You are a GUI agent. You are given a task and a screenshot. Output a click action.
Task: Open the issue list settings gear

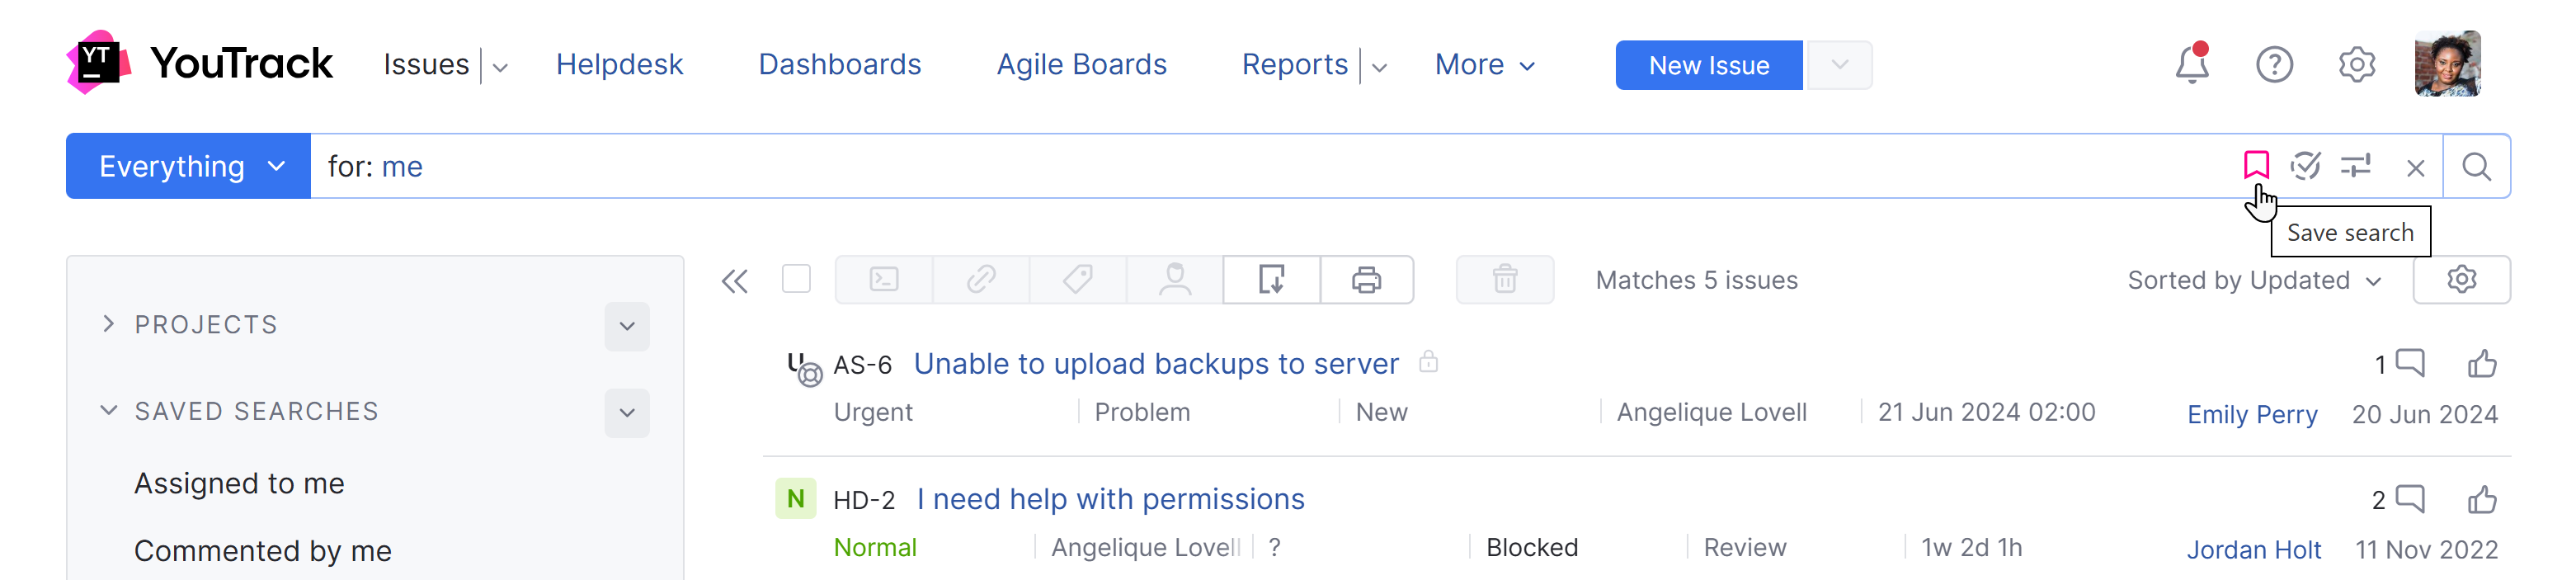click(2461, 280)
